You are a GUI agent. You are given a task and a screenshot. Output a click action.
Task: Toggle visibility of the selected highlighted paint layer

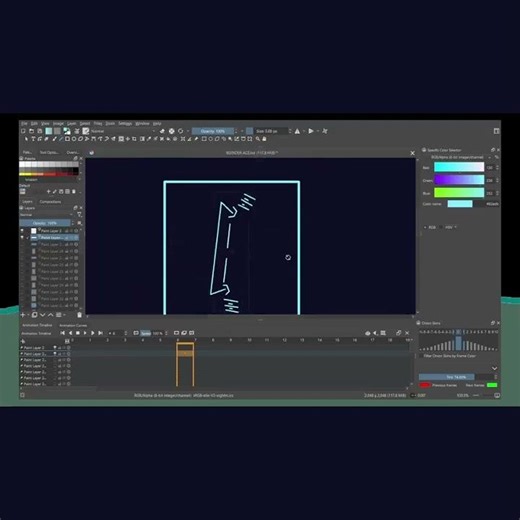22,237
